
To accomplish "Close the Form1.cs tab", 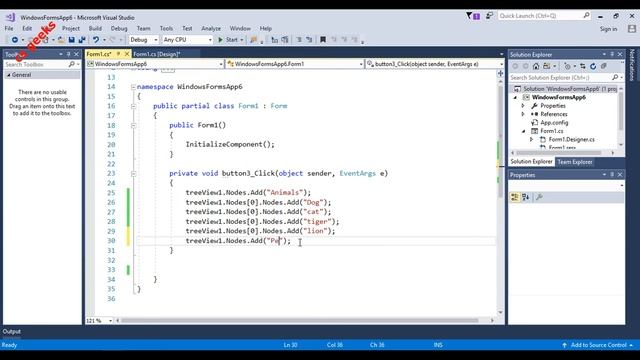I will point(127,54).
